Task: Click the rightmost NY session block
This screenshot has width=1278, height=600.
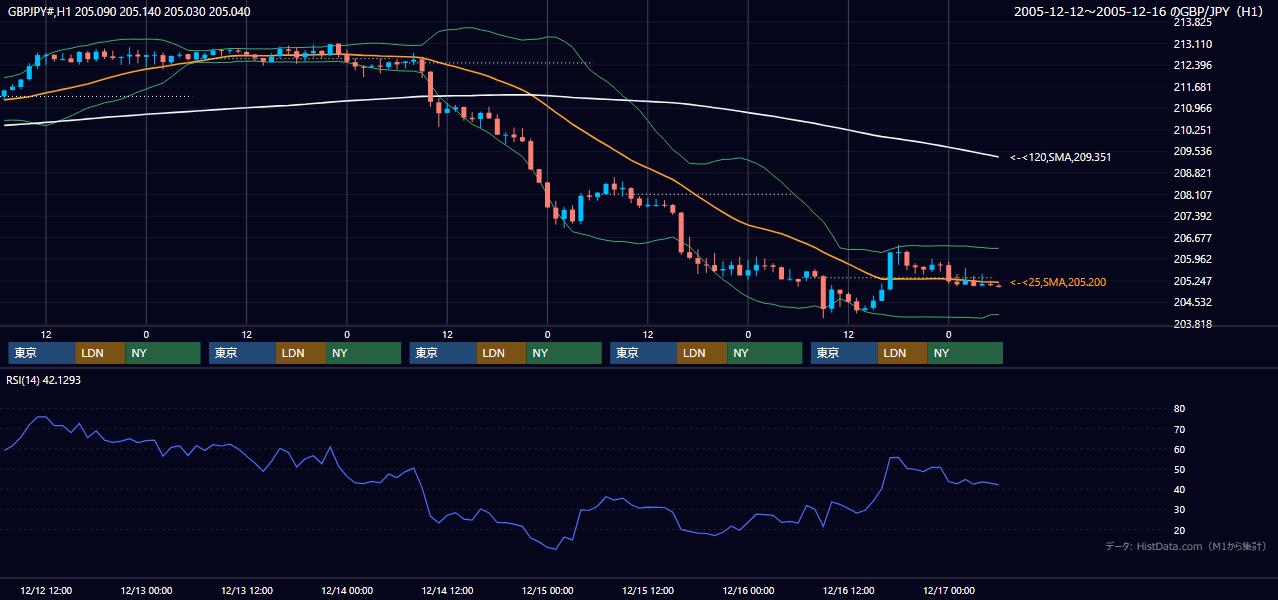Action: point(965,353)
